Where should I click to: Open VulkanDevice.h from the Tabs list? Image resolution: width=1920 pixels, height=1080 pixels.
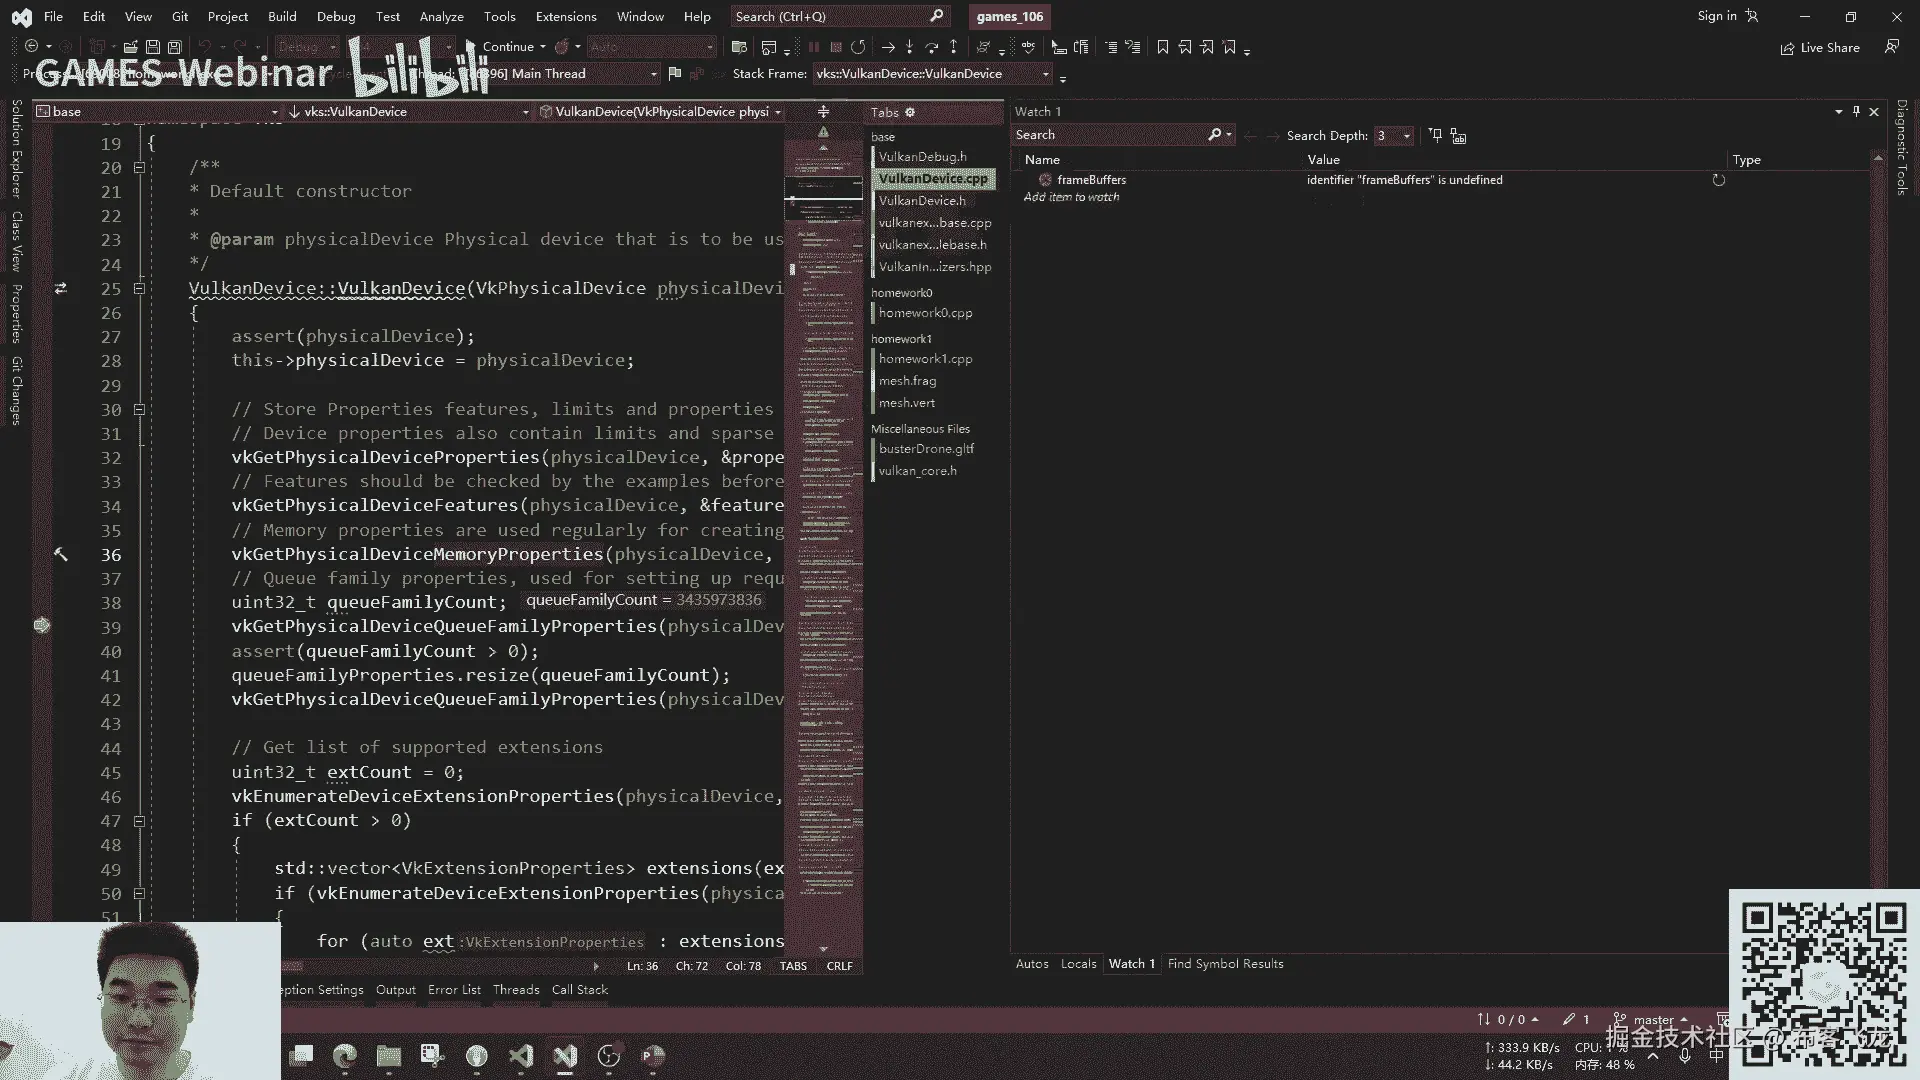click(922, 201)
